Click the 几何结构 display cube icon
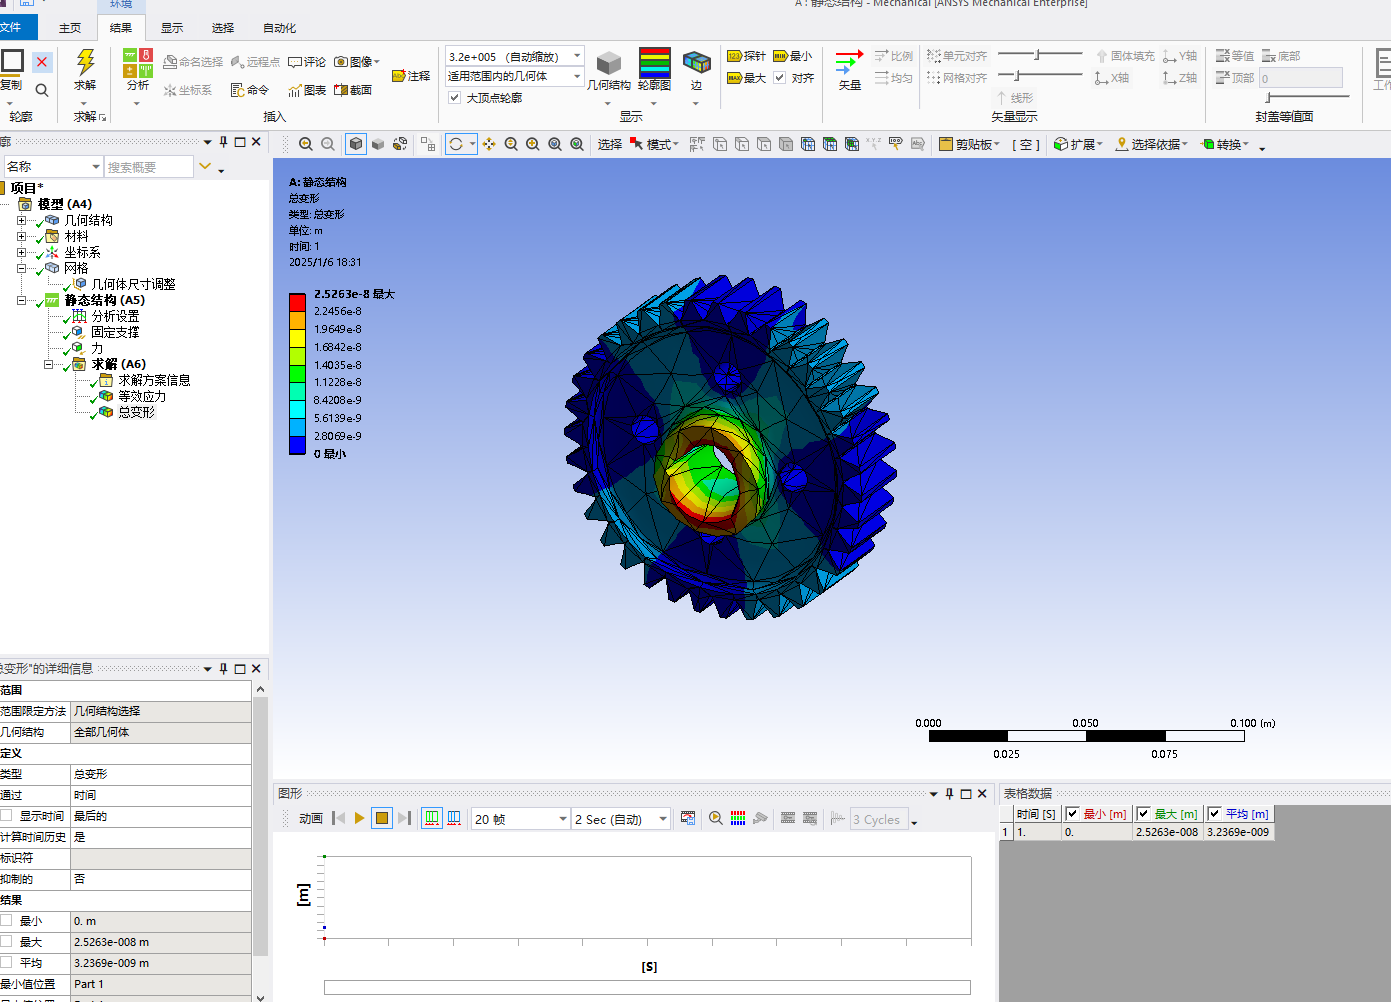This screenshot has width=1391, height=1002. [x=608, y=63]
